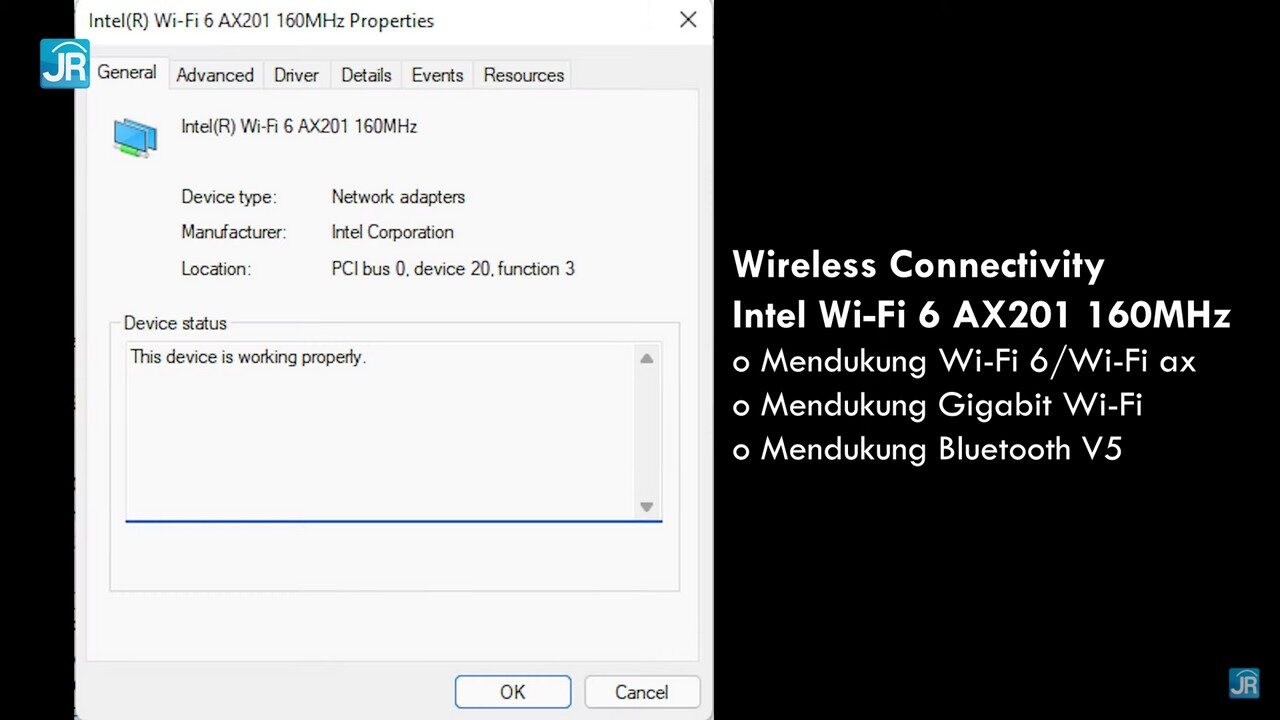1280x720 pixels.
Task: Close the Properties dialog with X
Action: pos(688,20)
